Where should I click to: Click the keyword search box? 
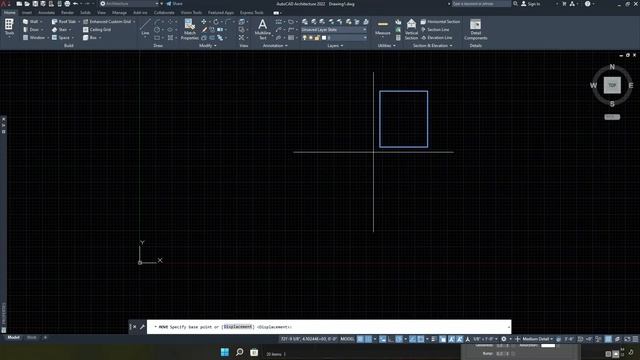tap(481, 4)
